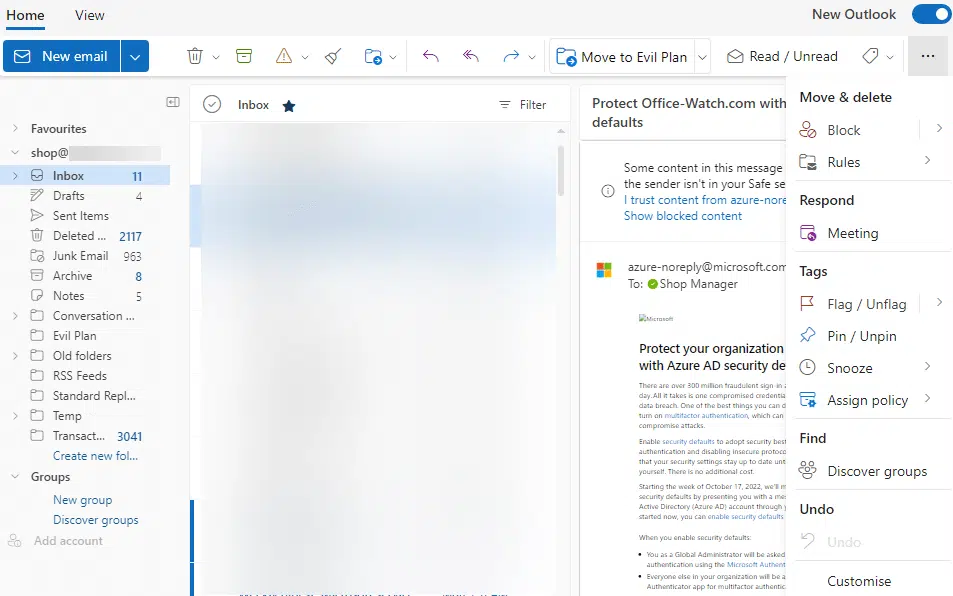Viewport: 953px width, 596px height.
Task: Click the New email button
Action: click(x=61, y=57)
